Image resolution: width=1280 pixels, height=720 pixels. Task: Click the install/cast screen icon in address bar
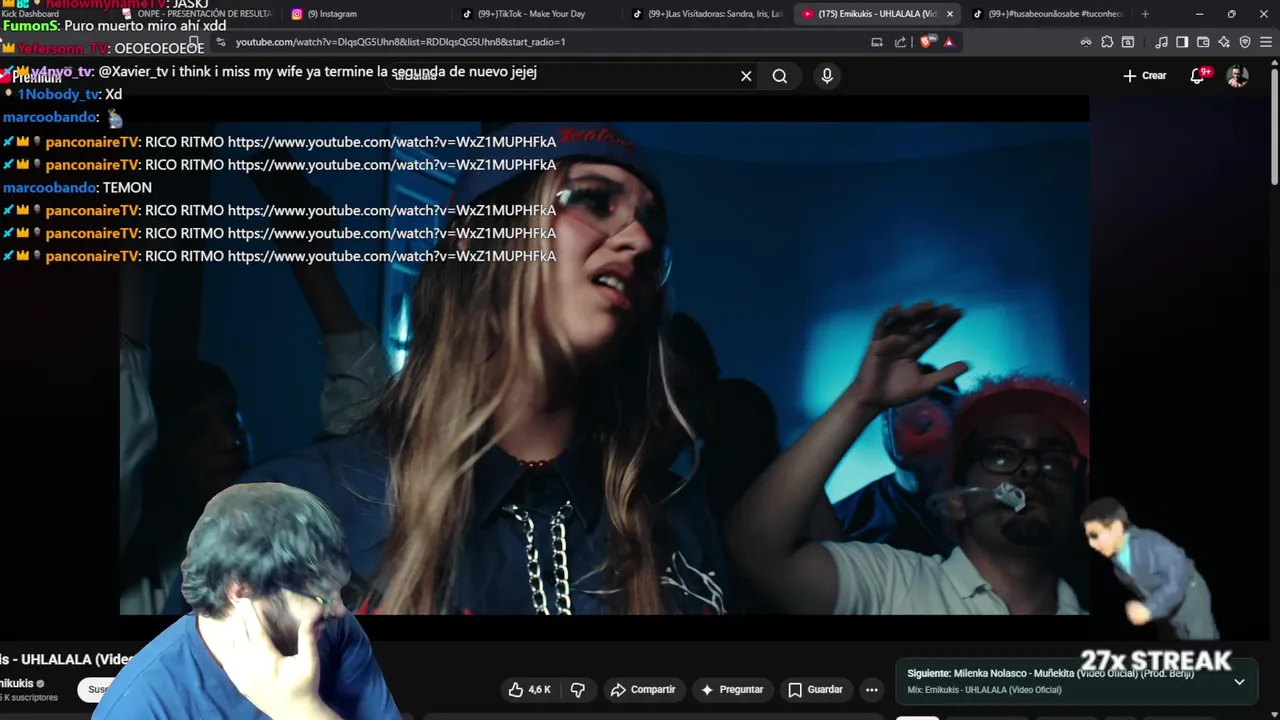[x=877, y=42]
